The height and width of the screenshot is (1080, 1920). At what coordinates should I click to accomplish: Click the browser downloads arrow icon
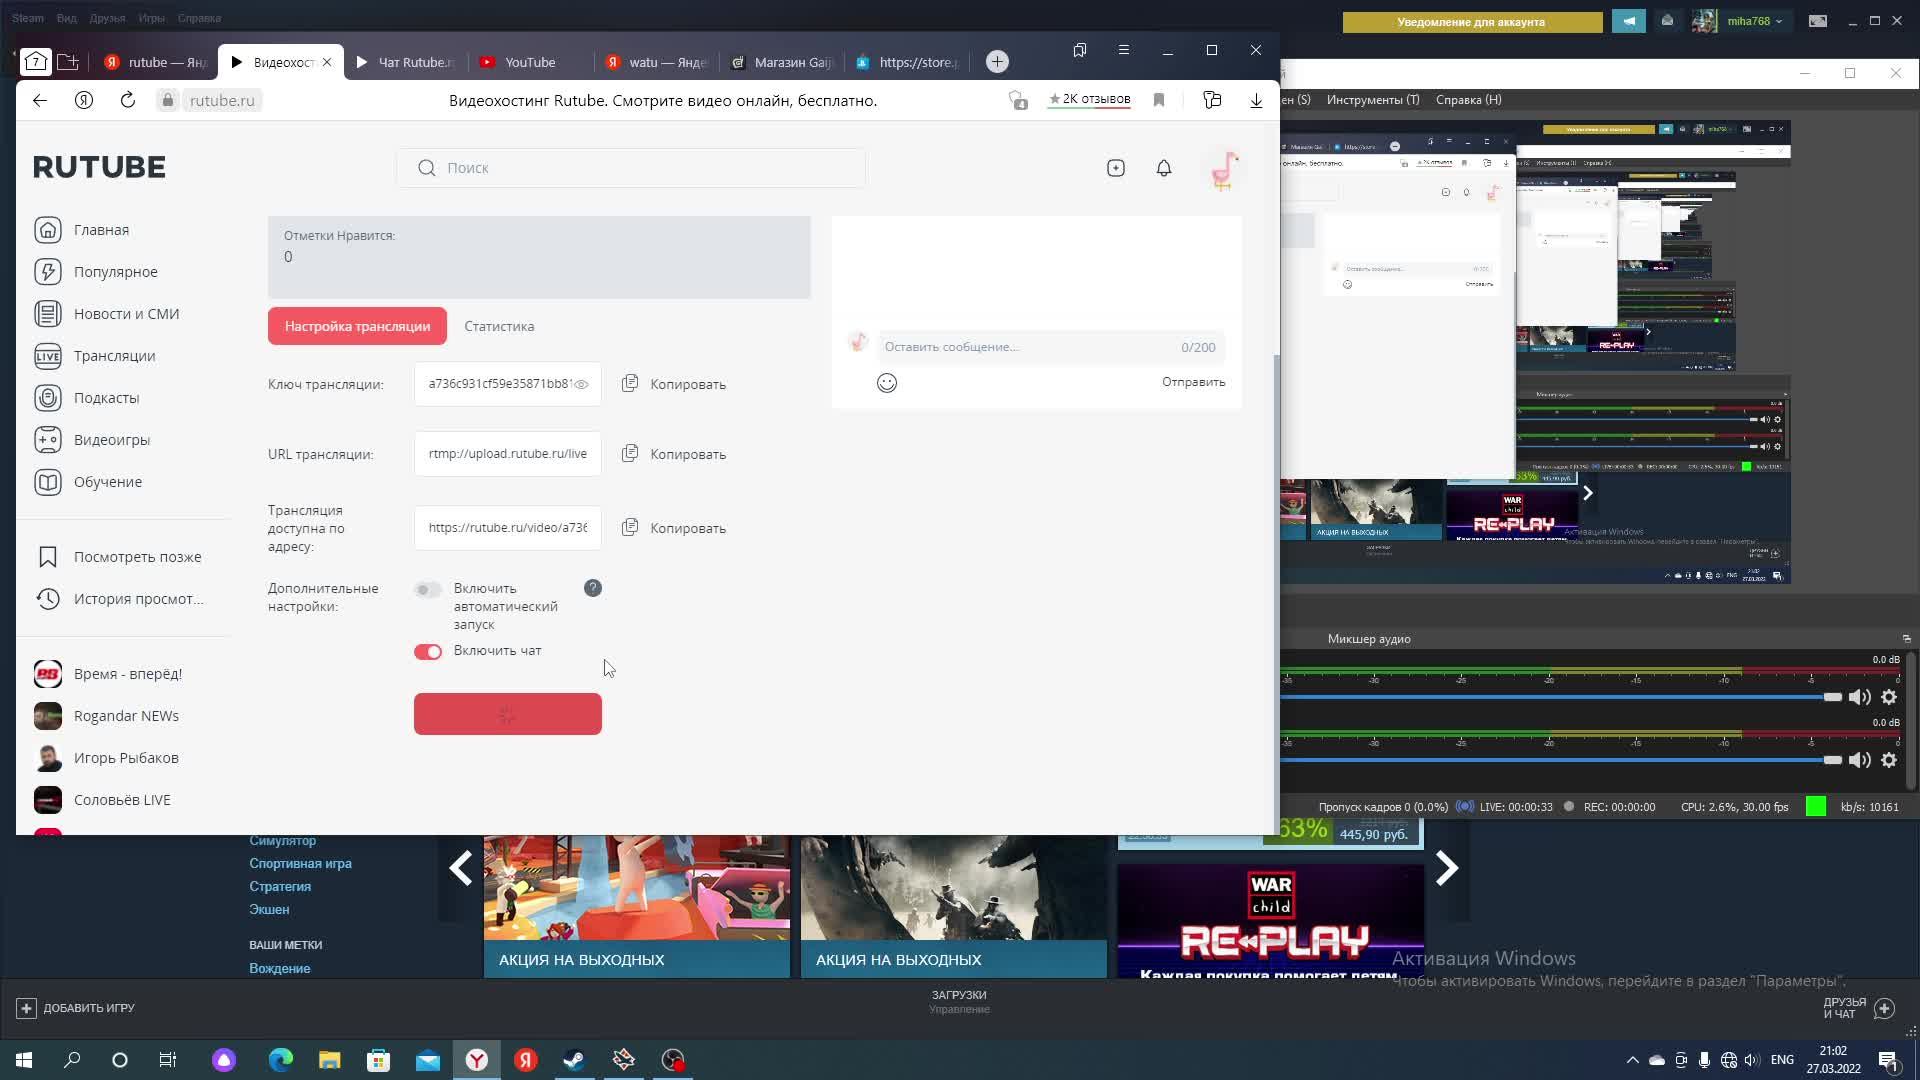(1256, 100)
